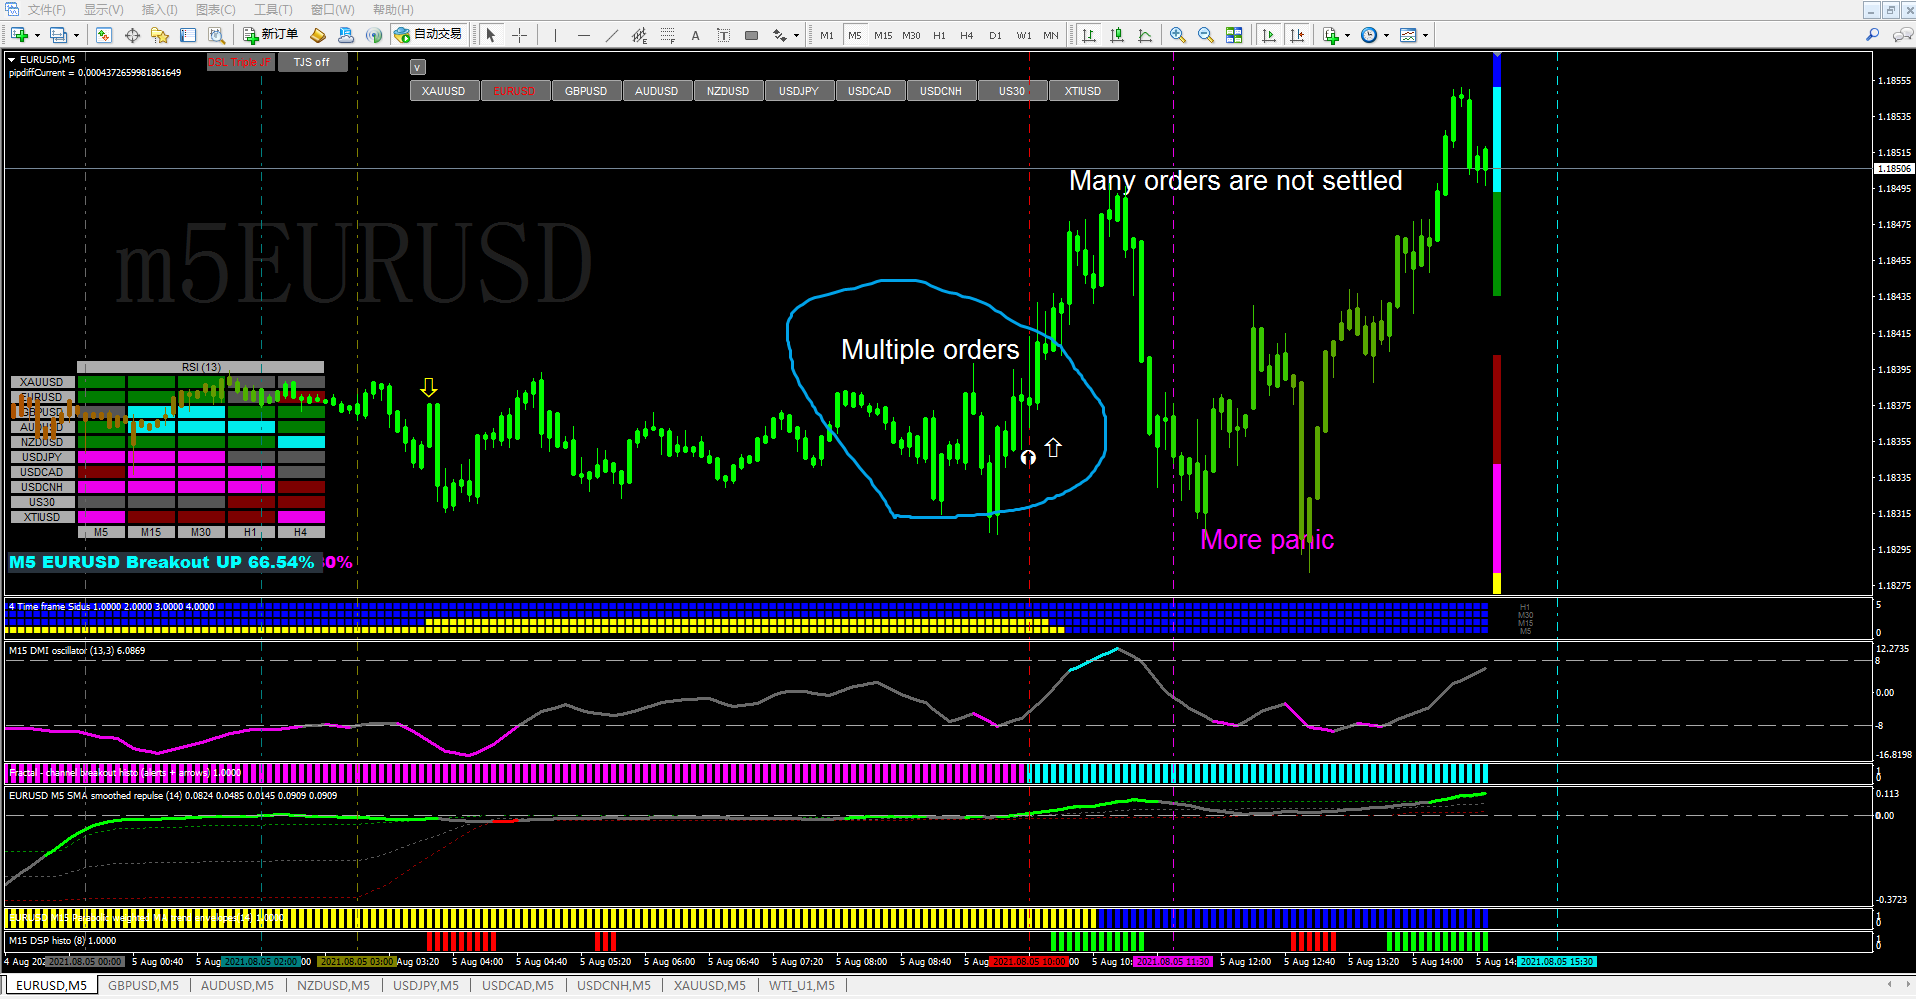Open the 图表(C) menu
Viewport: 1916px width, 999px height.
[216, 9]
